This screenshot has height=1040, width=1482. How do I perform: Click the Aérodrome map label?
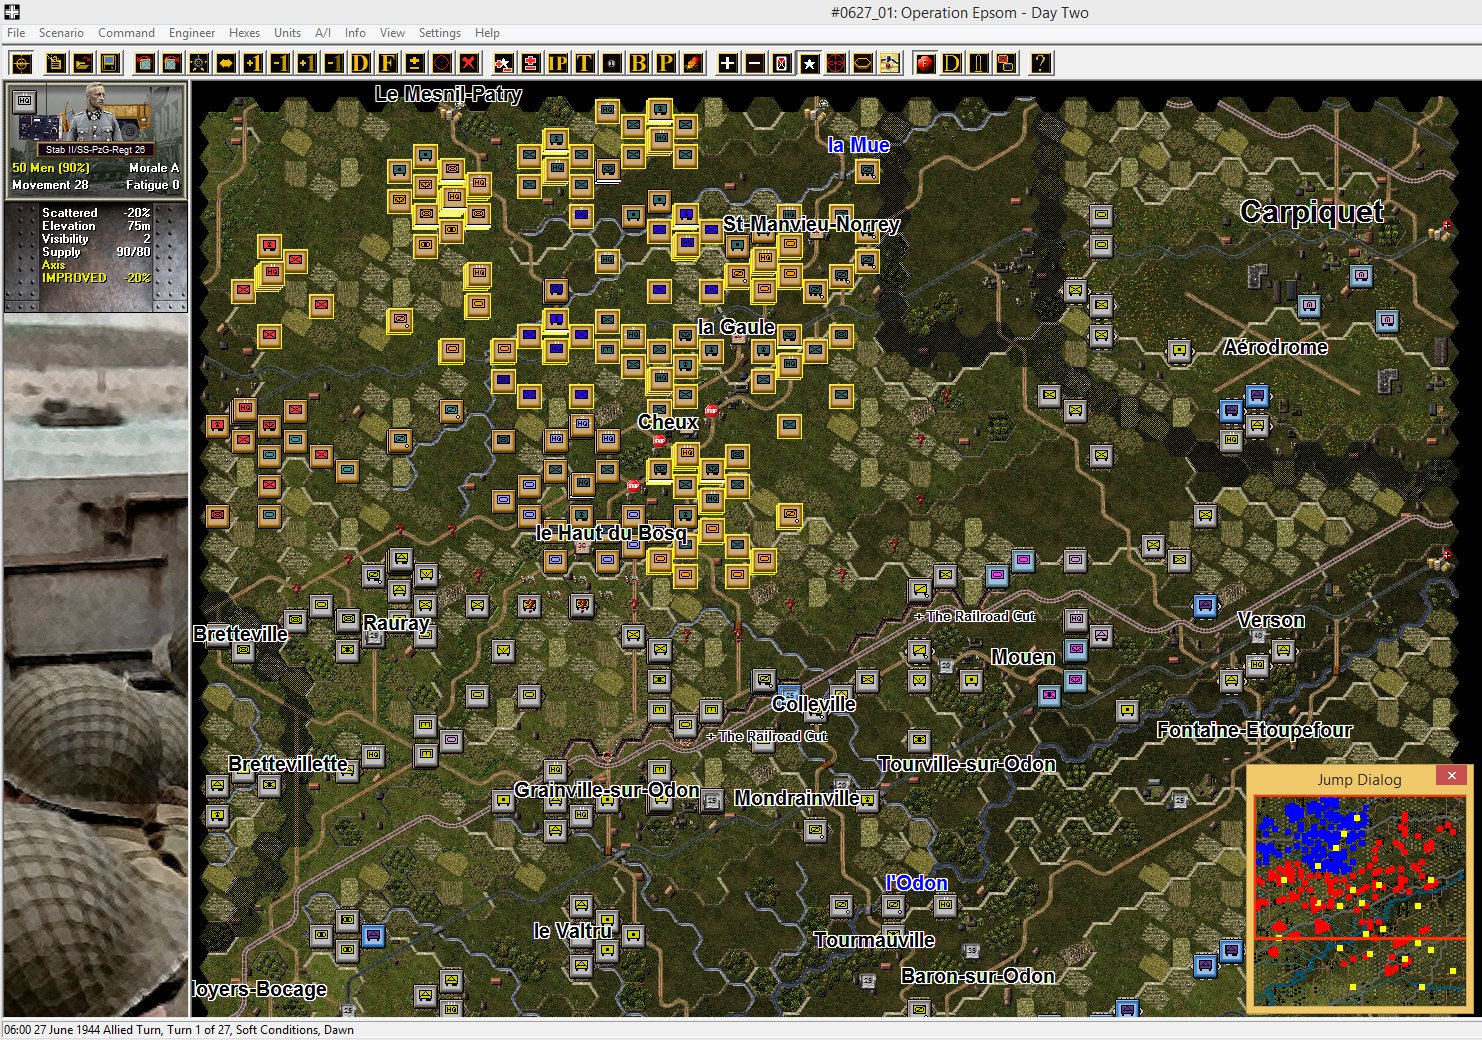[x=1275, y=347]
